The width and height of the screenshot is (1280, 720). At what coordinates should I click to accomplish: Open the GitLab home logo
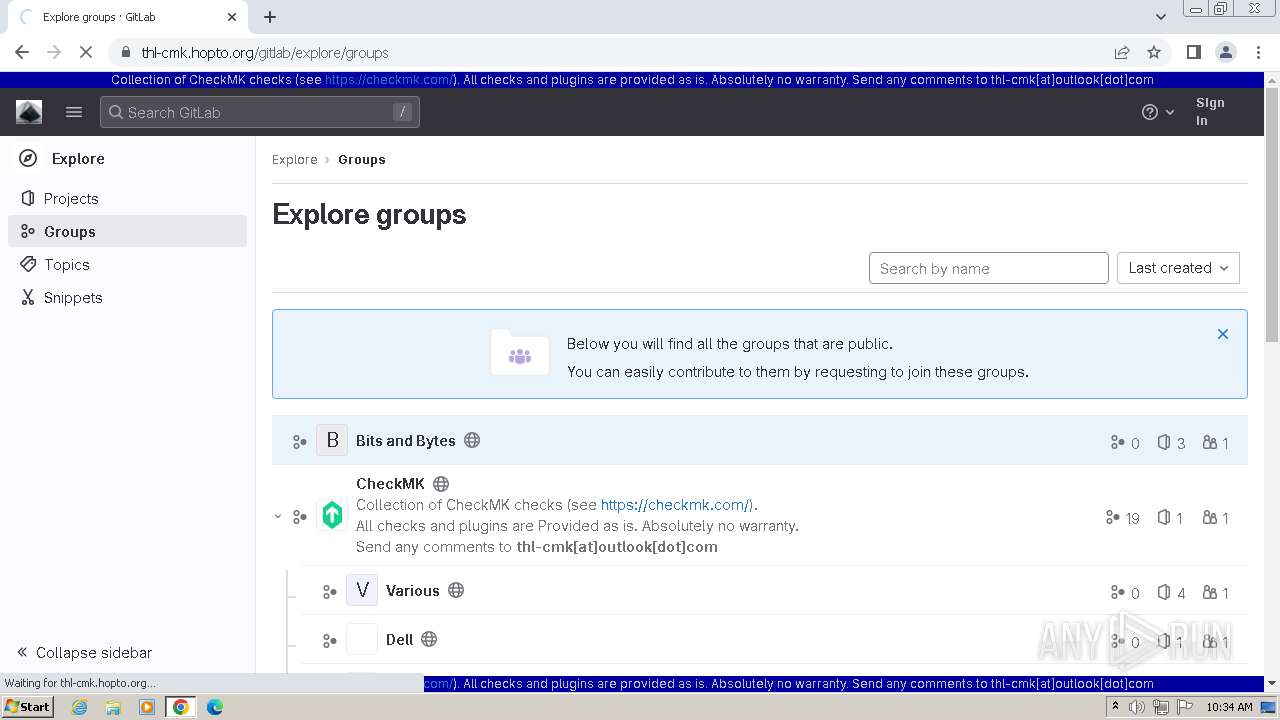(x=29, y=112)
